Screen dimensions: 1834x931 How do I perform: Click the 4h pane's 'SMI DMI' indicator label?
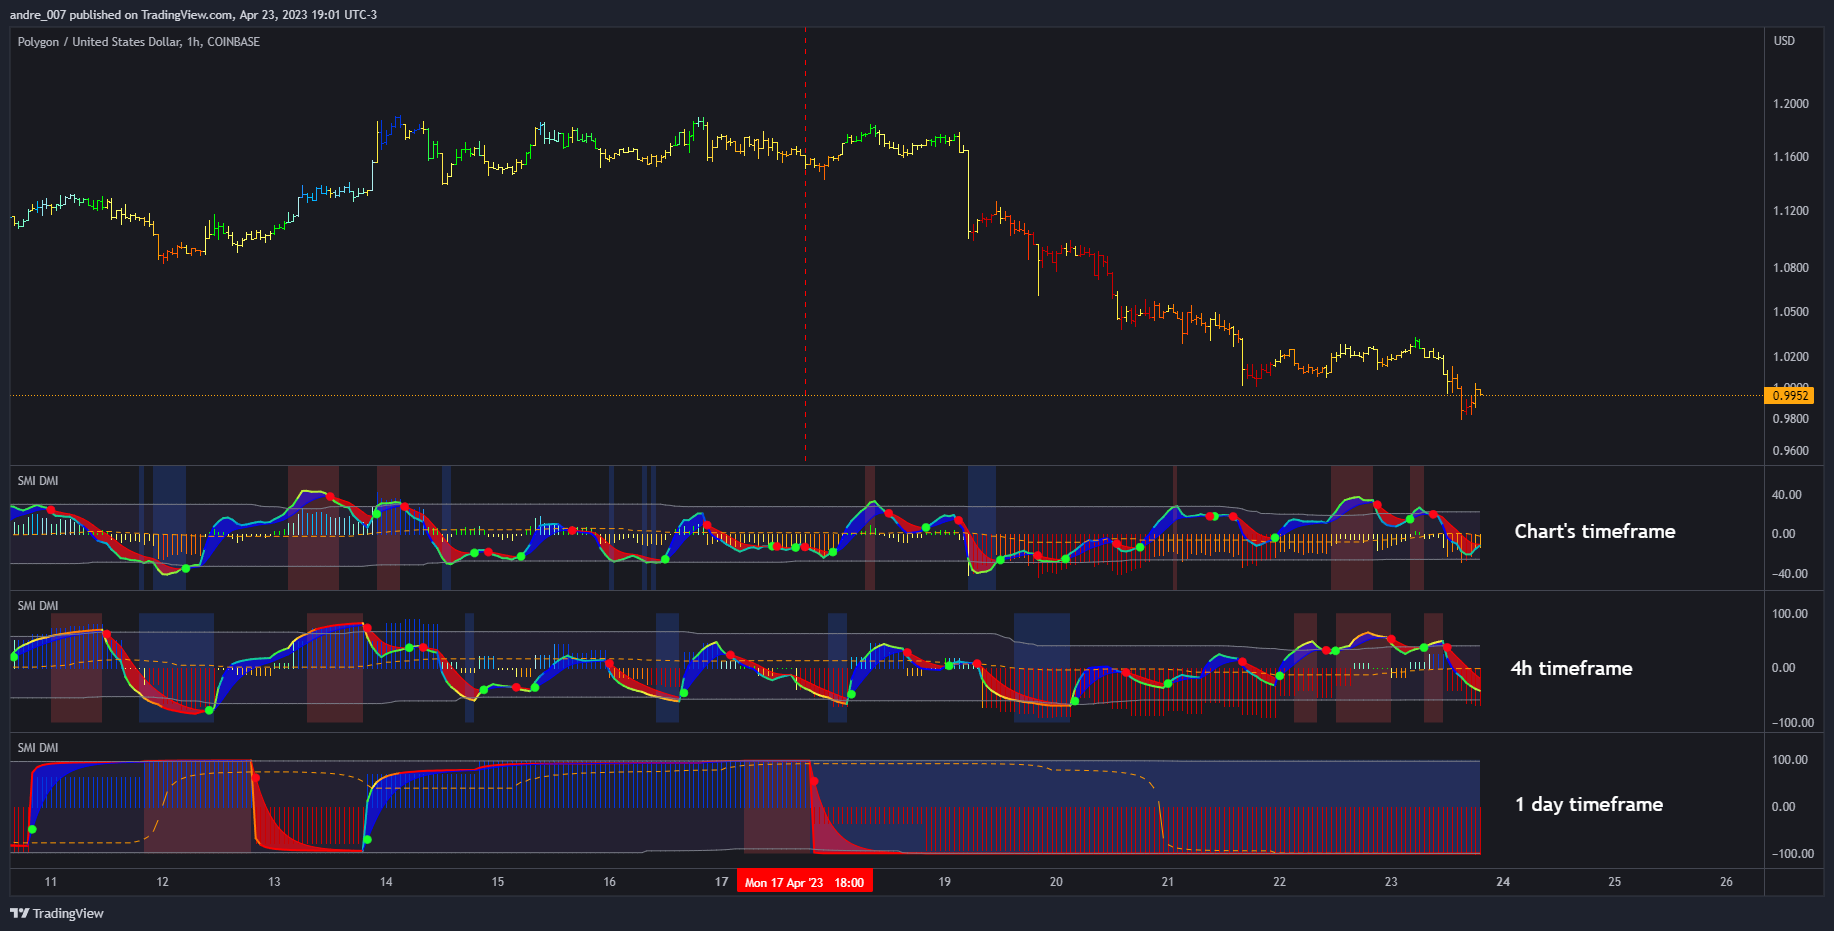[x=38, y=606]
